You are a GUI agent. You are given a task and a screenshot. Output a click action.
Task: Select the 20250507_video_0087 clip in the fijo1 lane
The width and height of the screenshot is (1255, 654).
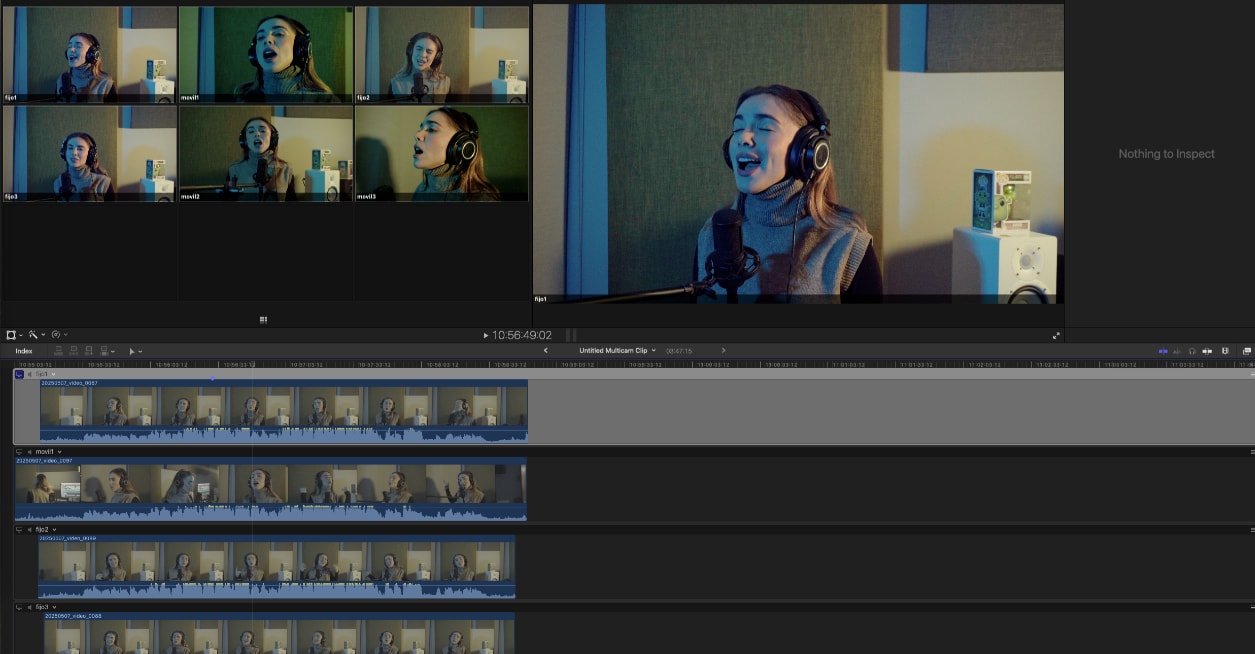(x=280, y=410)
